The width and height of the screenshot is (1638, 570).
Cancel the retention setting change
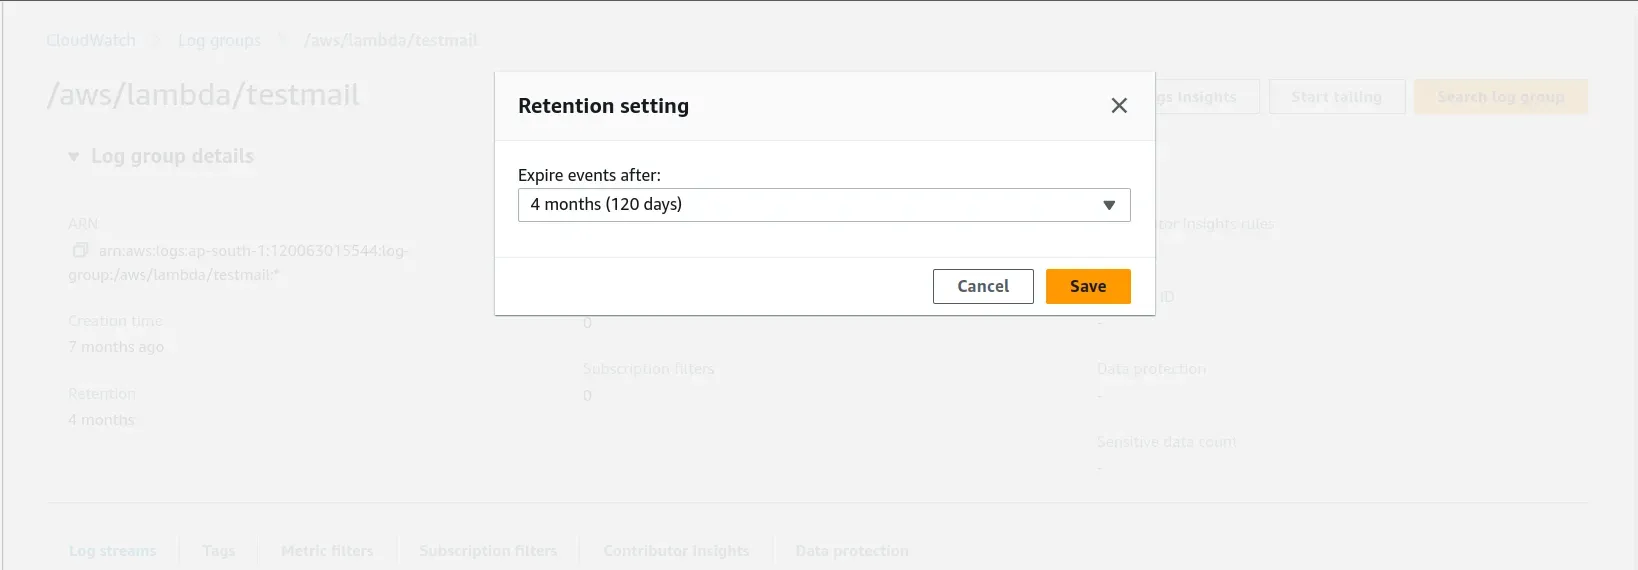pos(982,286)
